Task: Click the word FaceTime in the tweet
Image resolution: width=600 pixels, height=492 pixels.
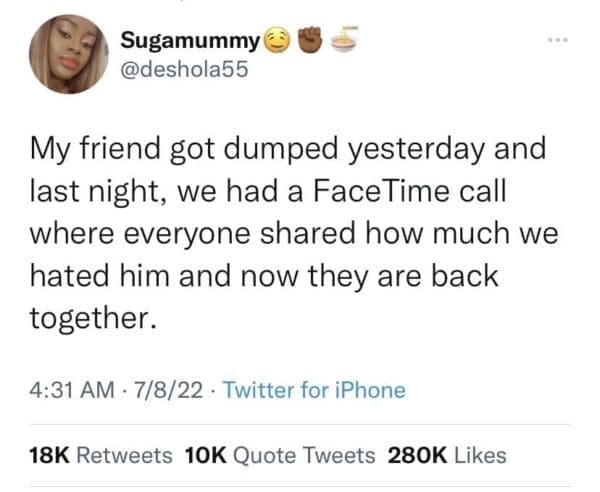Action: (324, 196)
